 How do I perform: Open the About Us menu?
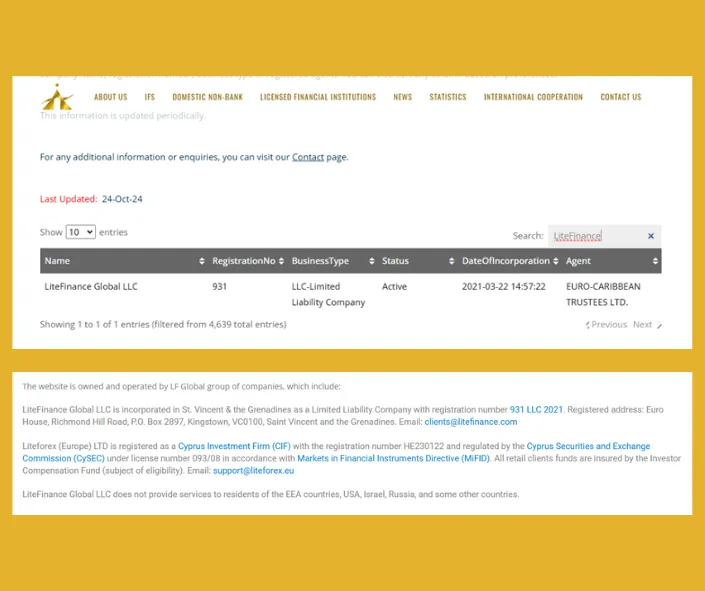(x=111, y=97)
